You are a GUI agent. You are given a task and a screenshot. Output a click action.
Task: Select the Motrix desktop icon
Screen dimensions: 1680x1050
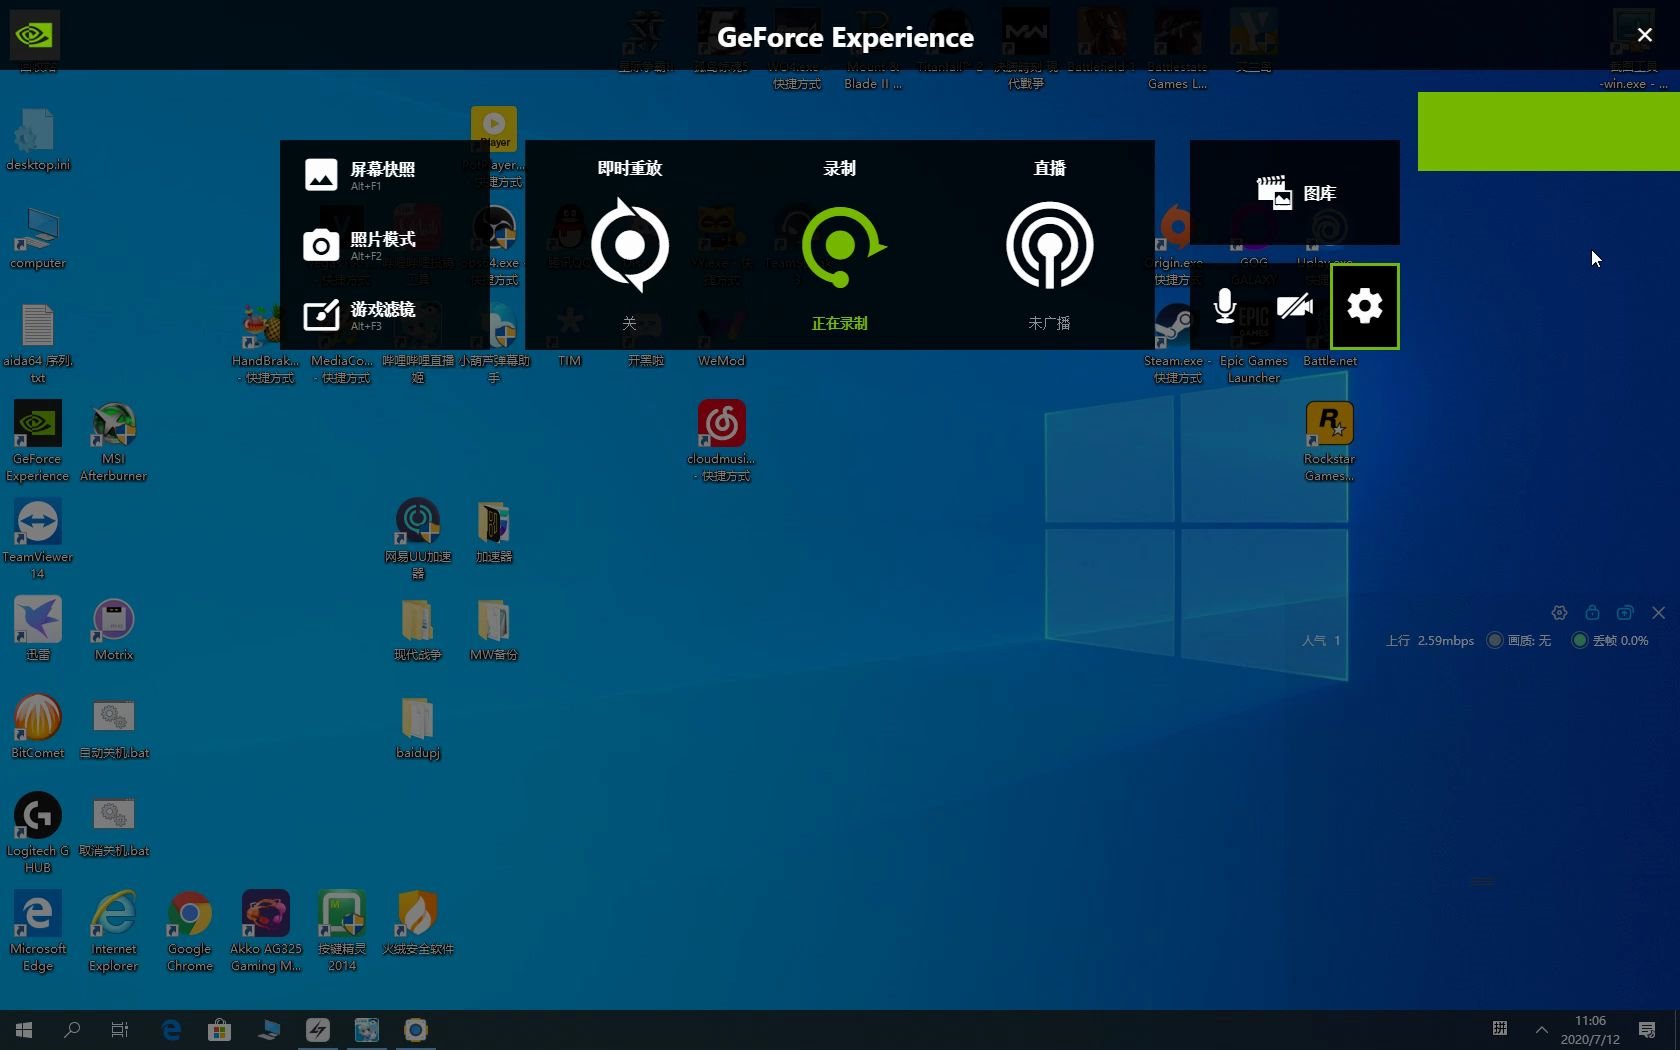pos(113,629)
